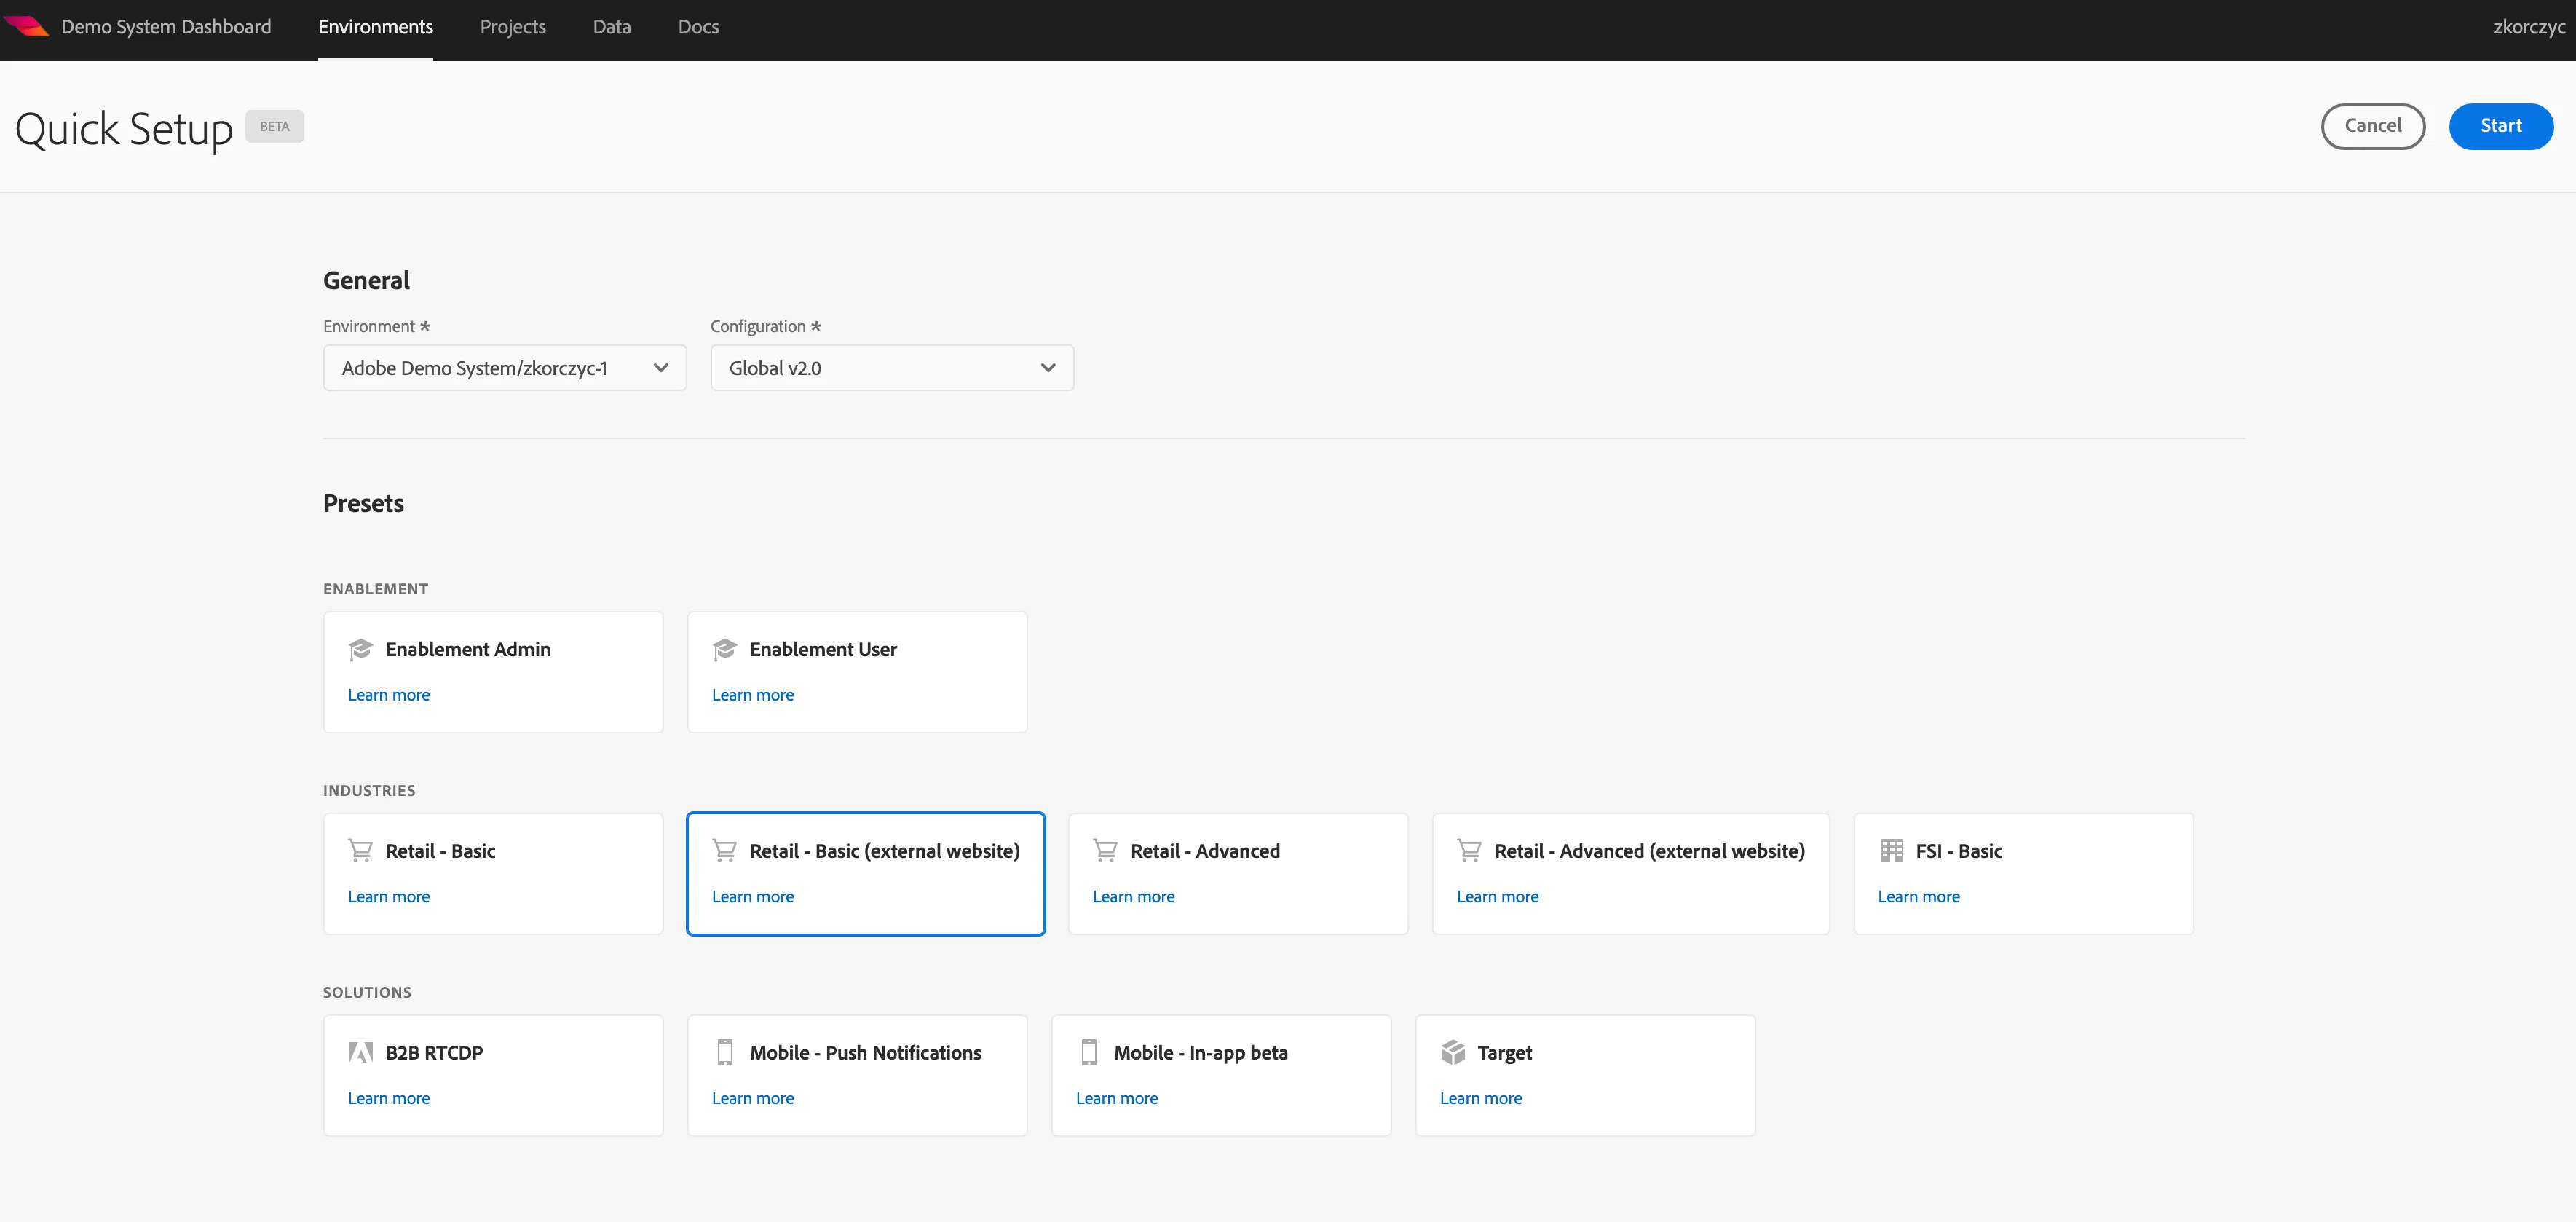
Task: Click the Demo System Dashboard title
Action: (x=166, y=27)
